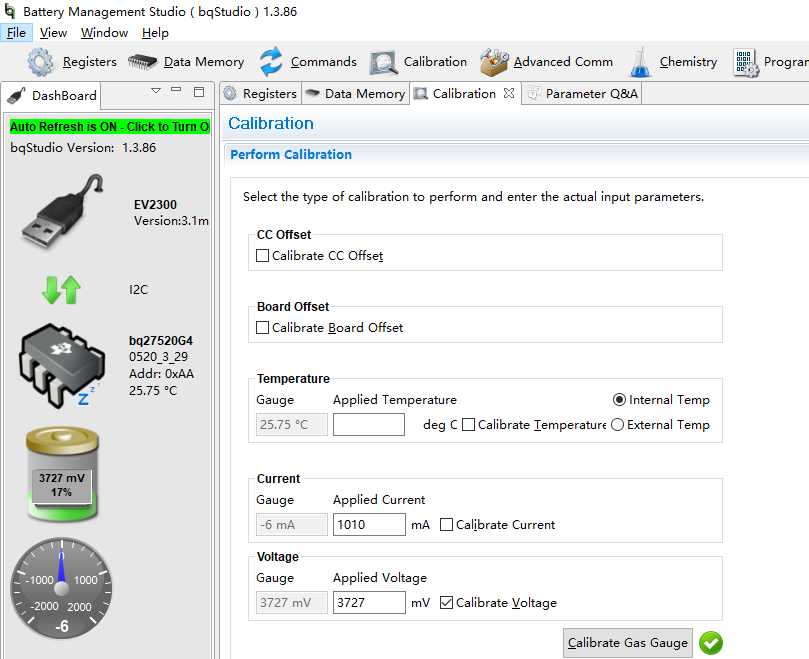The width and height of the screenshot is (809, 659).
Task: Open Chemistry flask icon
Action: 640,62
